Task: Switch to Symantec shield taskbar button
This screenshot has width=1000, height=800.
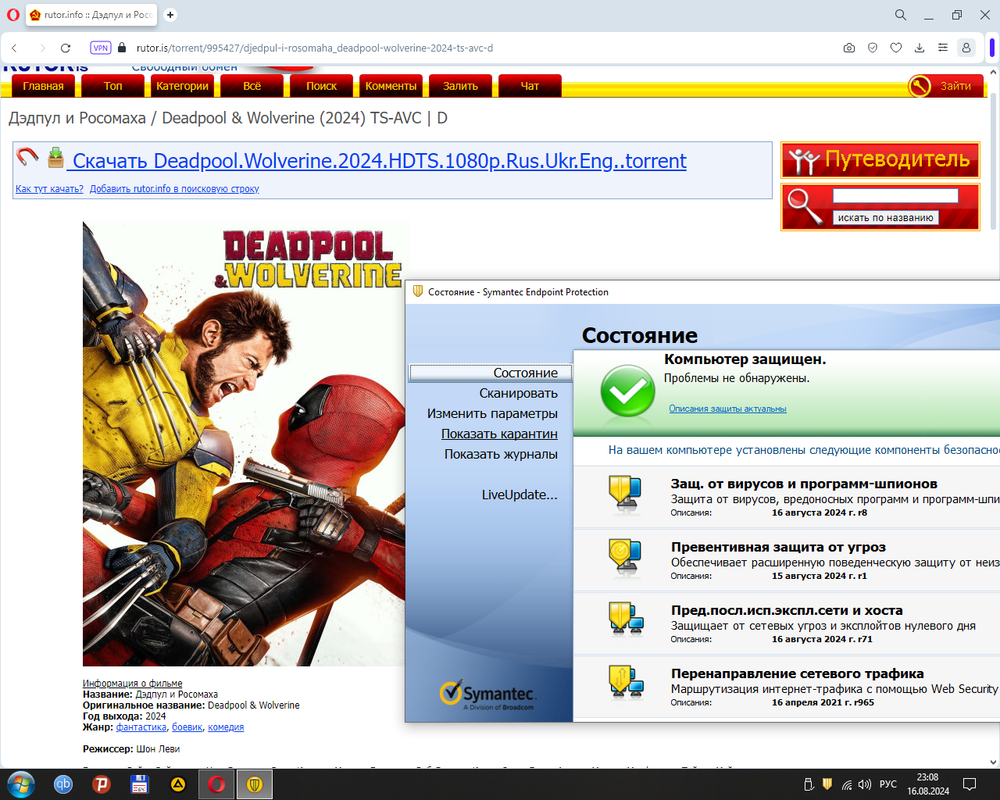Action: pos(254,784)
